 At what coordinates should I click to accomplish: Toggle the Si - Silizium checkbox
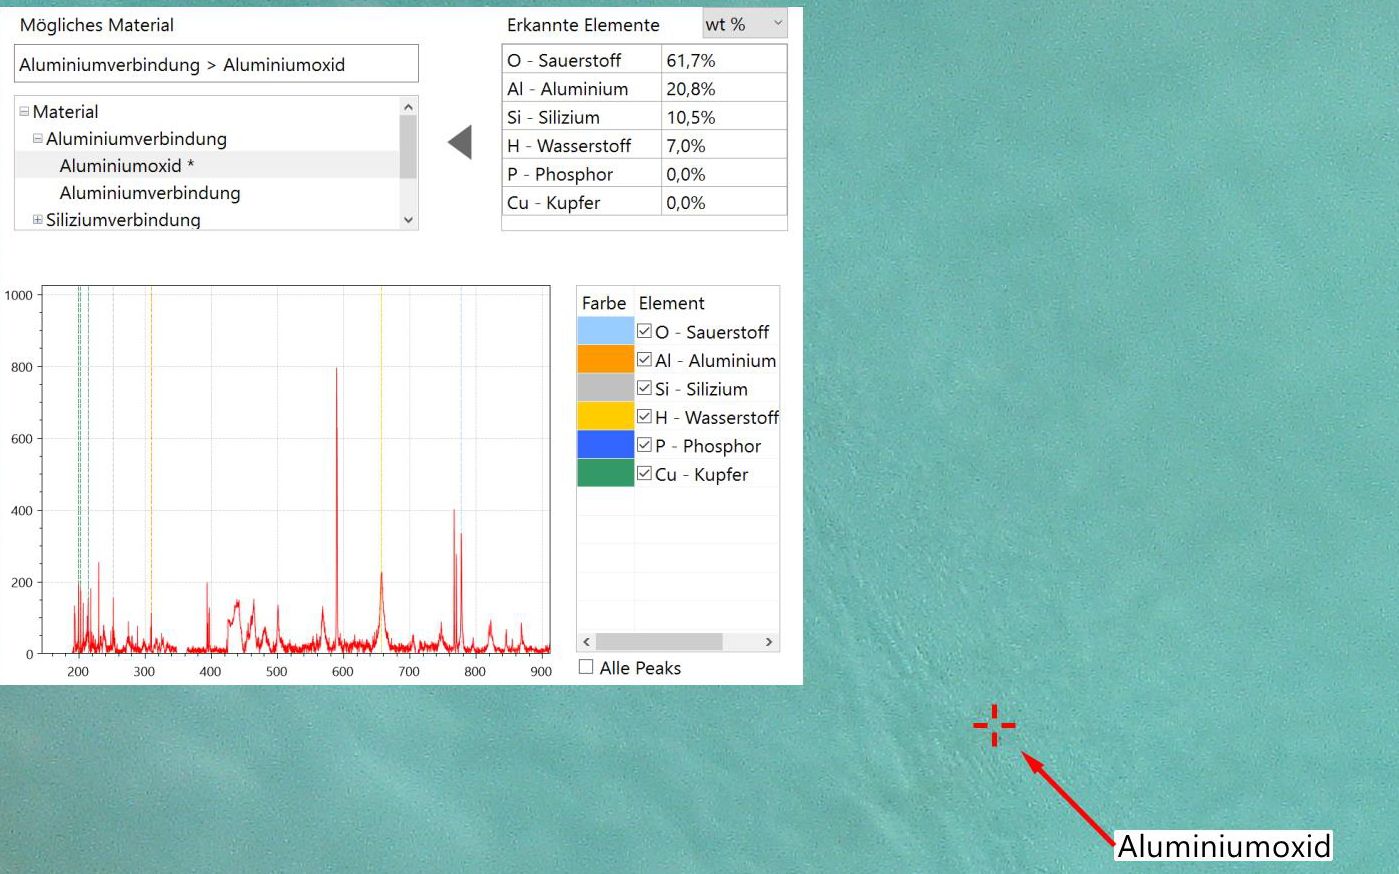click(x=645, y=388)
